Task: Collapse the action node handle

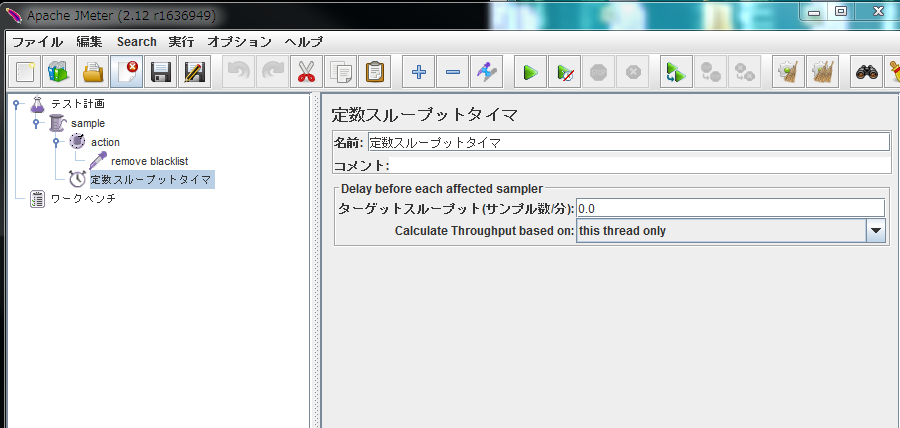Action: click(56, 142)
